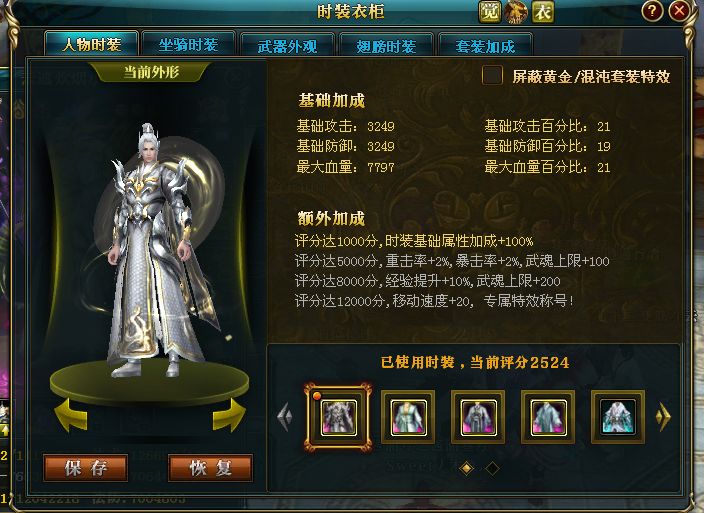The image size is (704, 513).
Task: Switch to second page indicator diamond
Action: (x=493, y=468)
